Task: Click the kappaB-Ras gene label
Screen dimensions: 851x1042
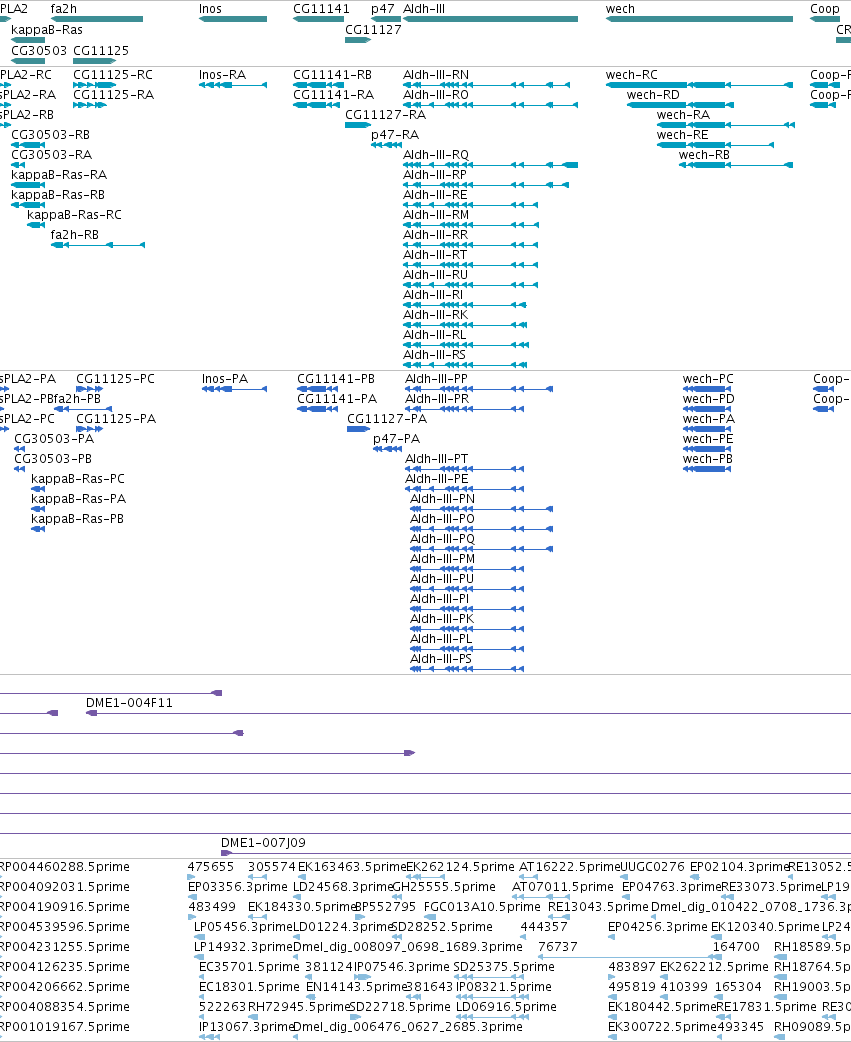Action: pos(47,30)
